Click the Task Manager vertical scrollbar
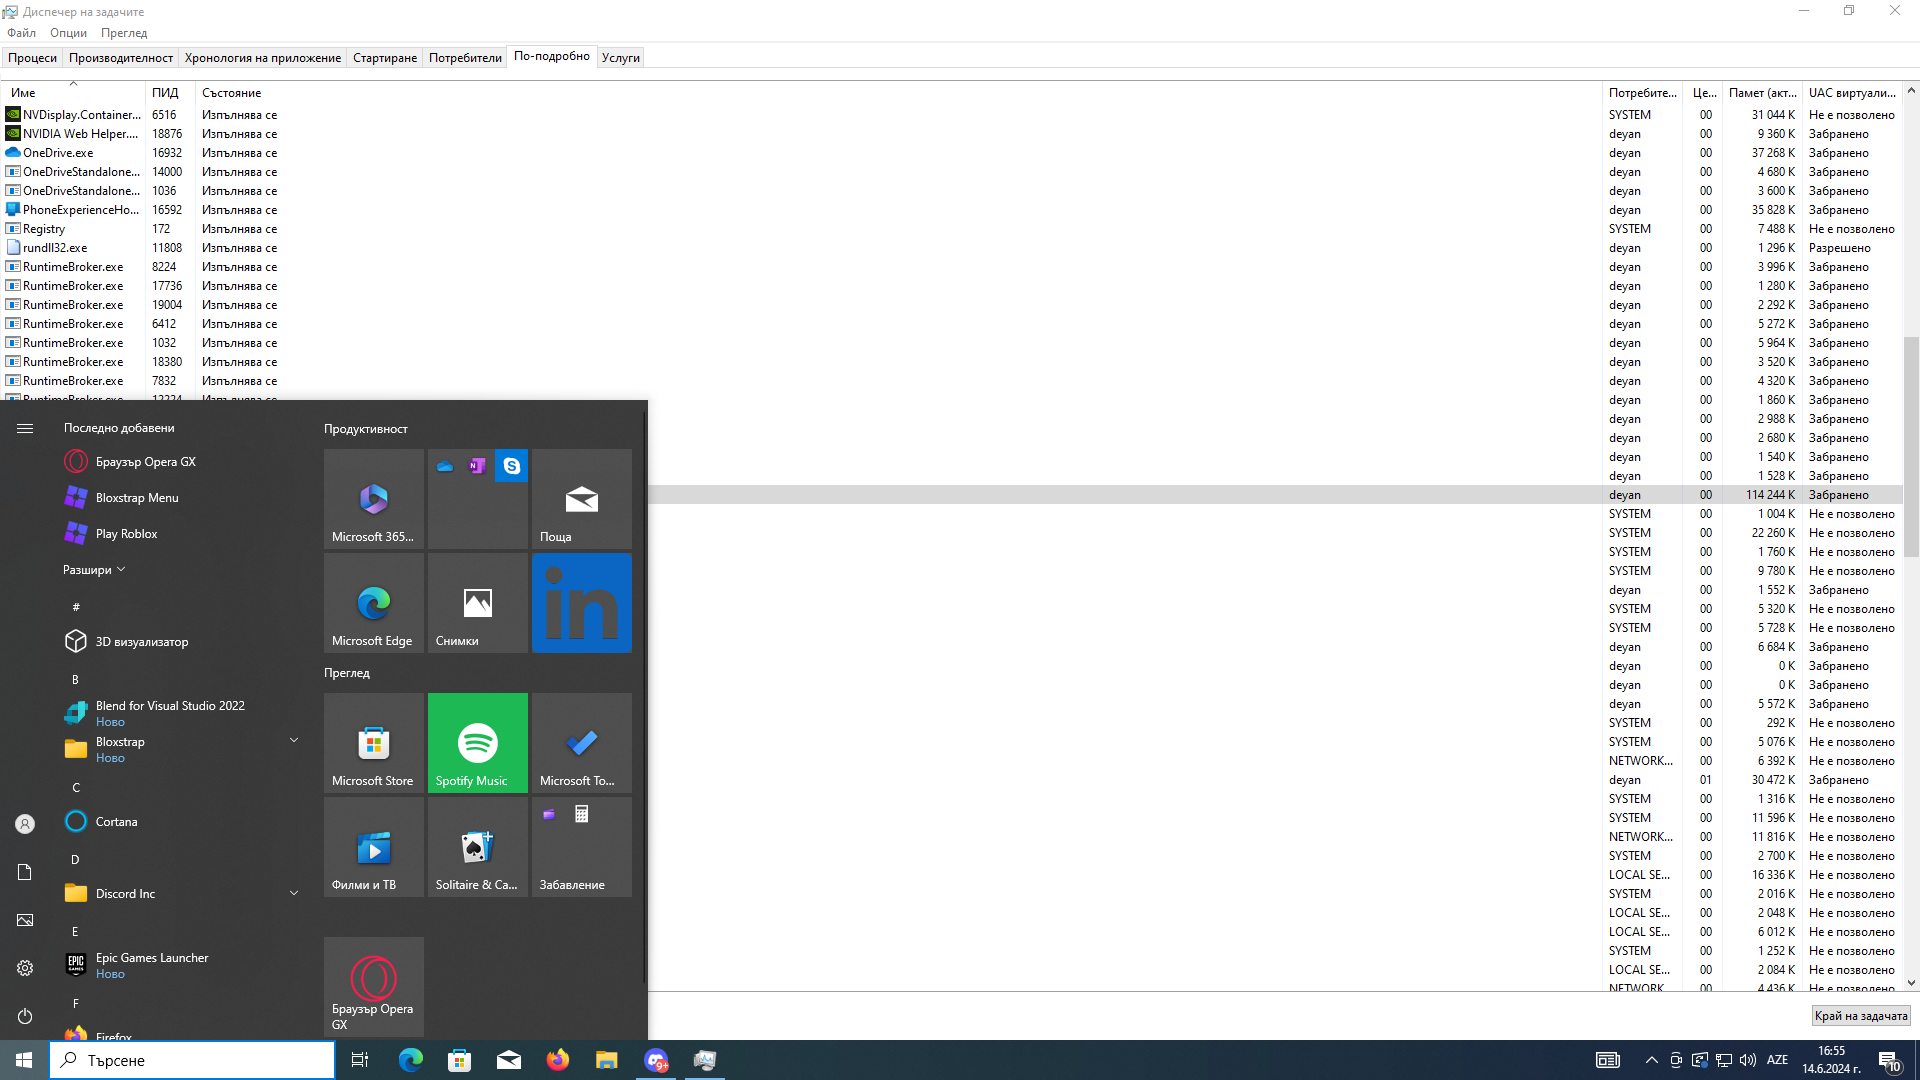This screenshot has width=1920, height=1080. [x=1911, y=446]
